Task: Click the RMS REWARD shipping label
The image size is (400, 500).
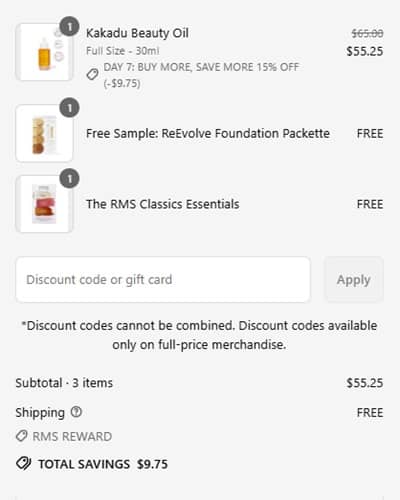Action: pos(72,436)
